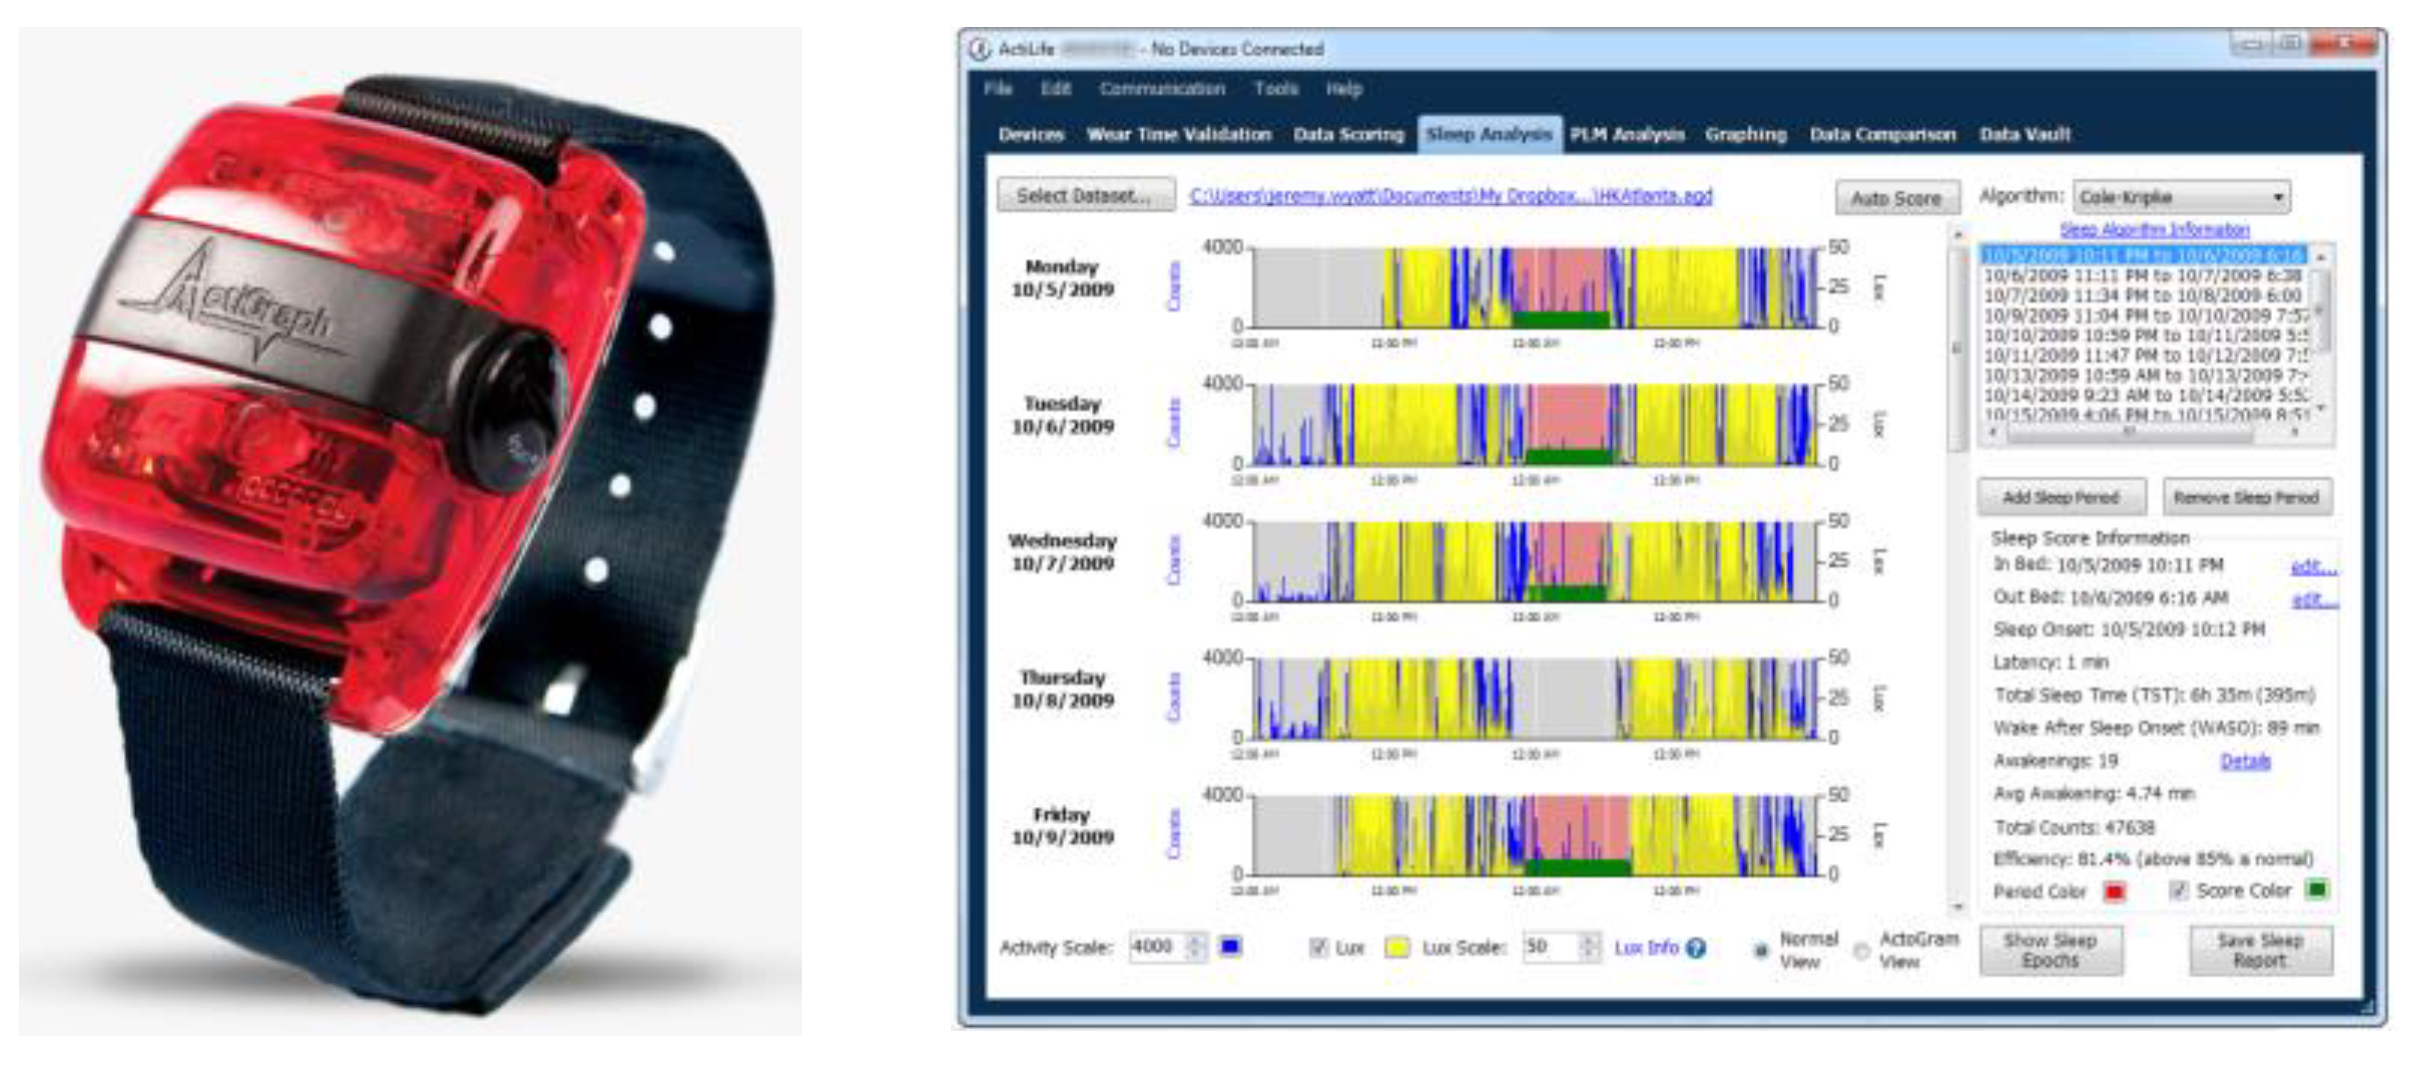Viewport: 2415px width, 1069px height.
Task: Click the blue Activity Scale color box
Action: pos(1231,947)
